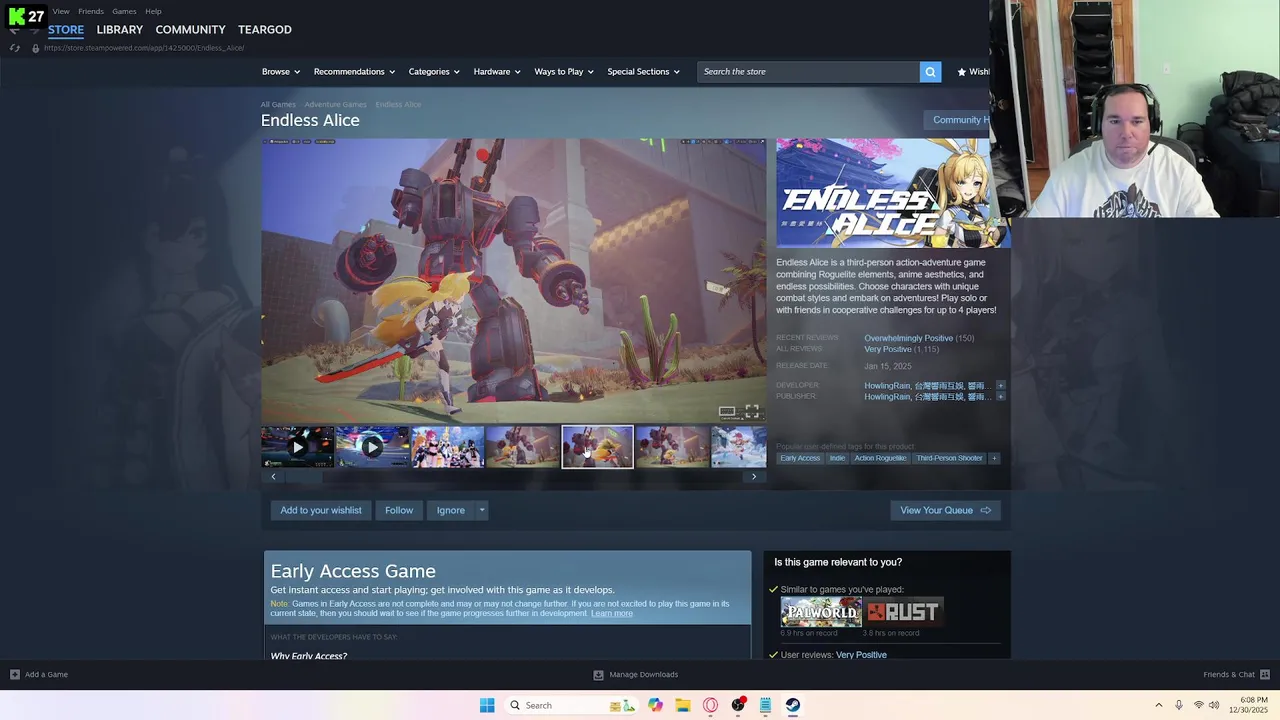Click the Steam back navigation arrow
This screenshot has width=1280, height=720.
[14, 30]
